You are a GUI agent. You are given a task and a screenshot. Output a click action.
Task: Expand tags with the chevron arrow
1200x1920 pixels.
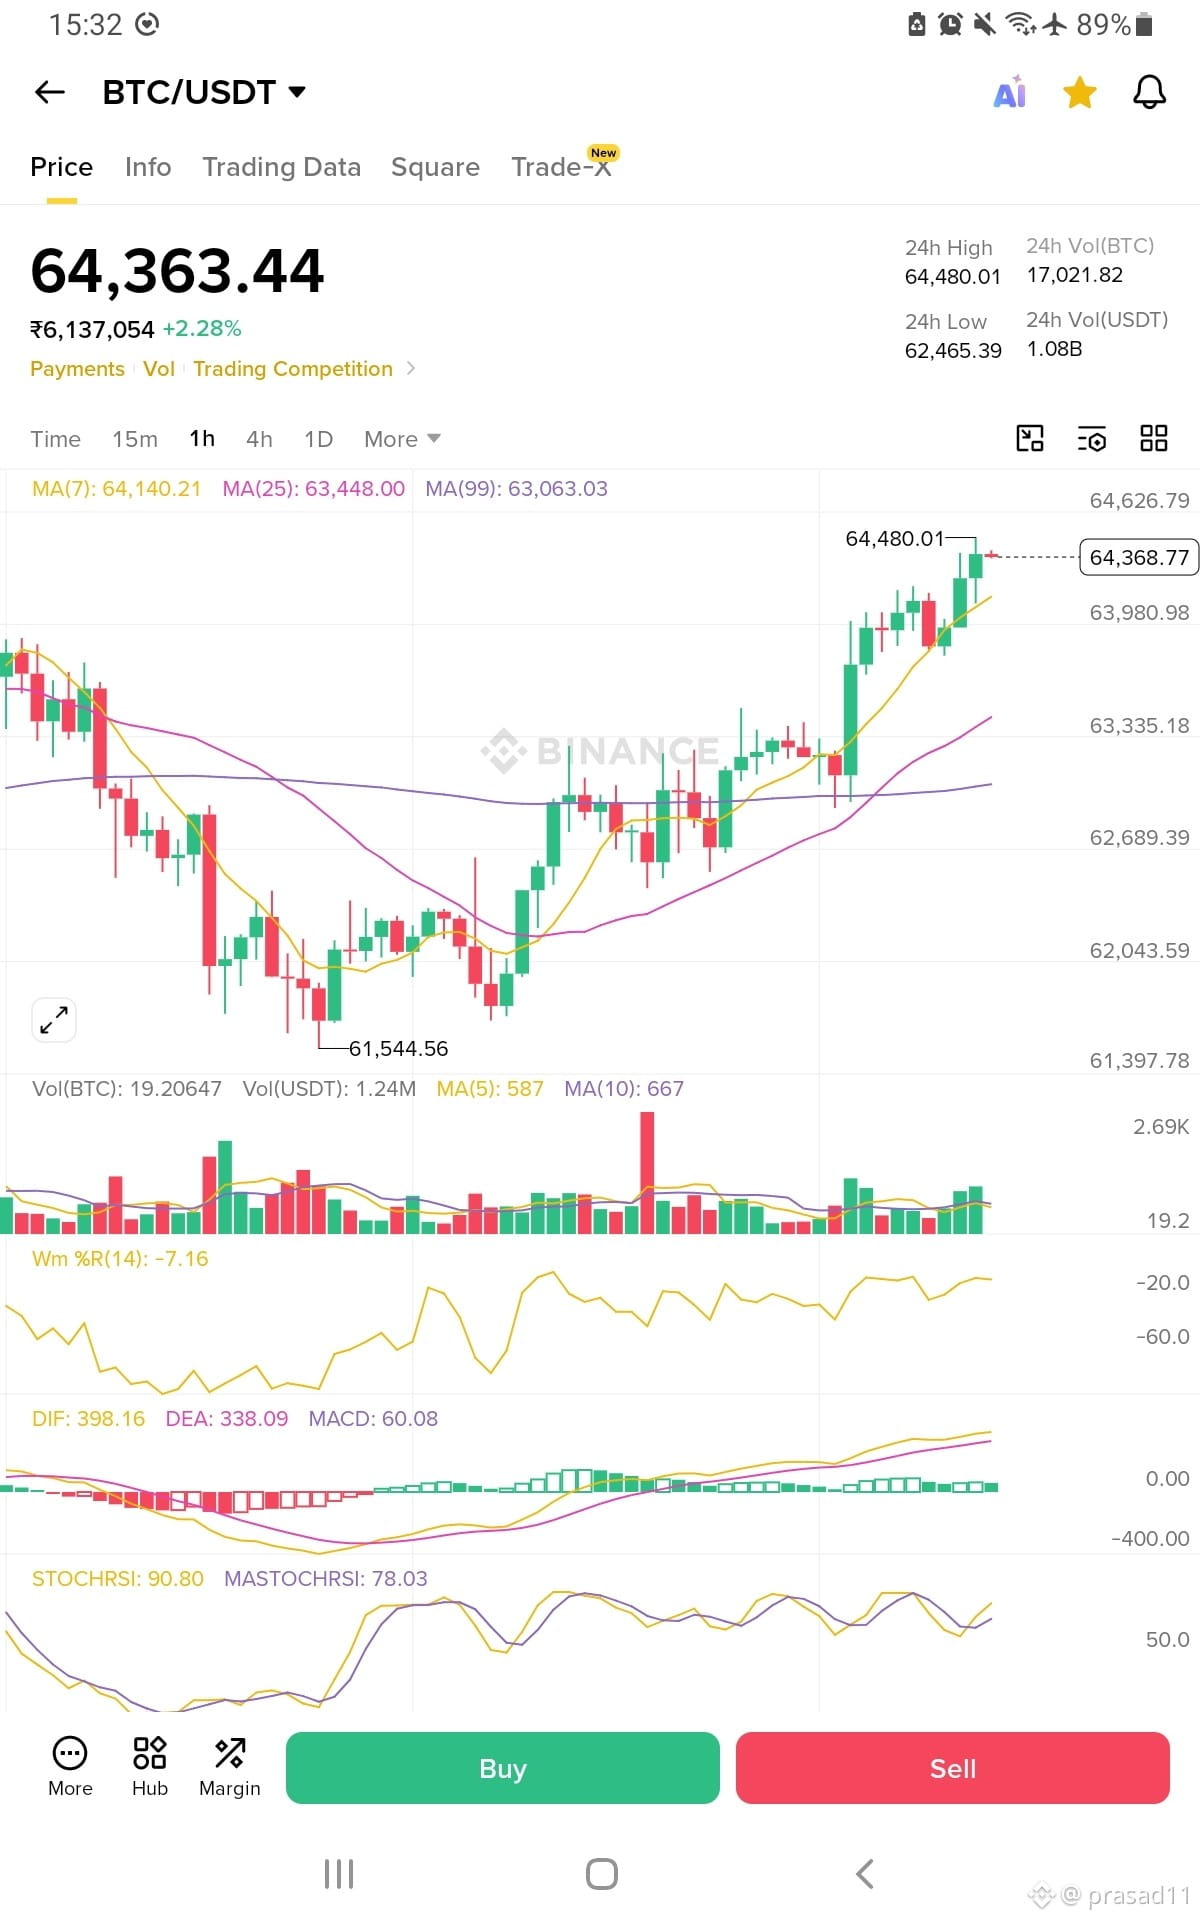point(411,369)
